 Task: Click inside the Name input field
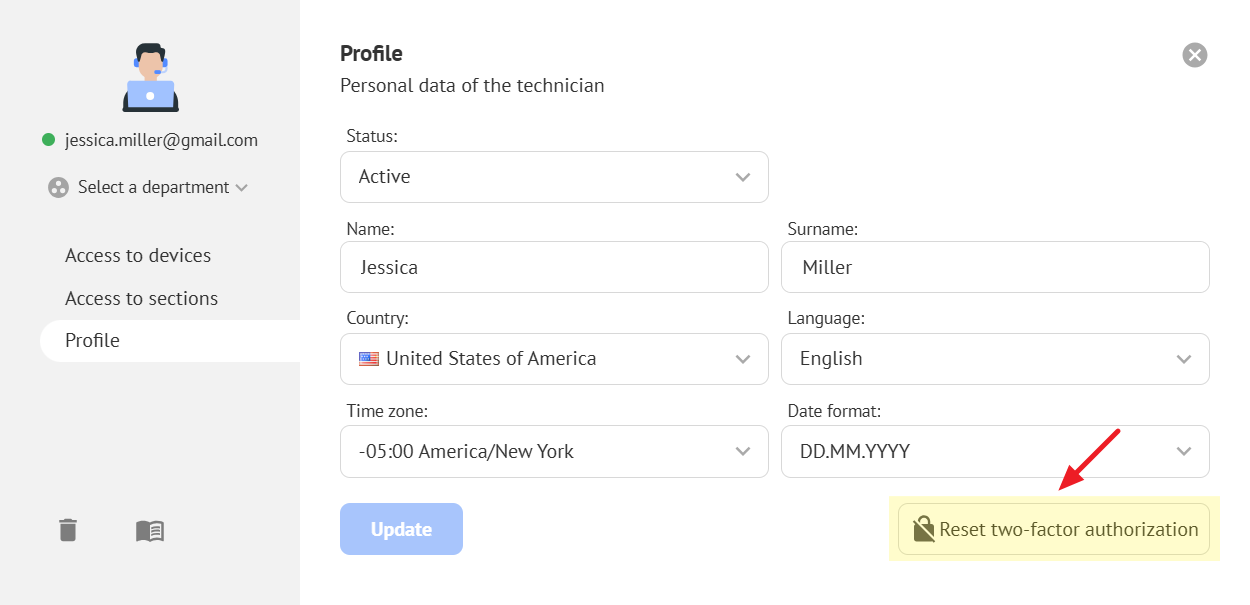[554, 268]
